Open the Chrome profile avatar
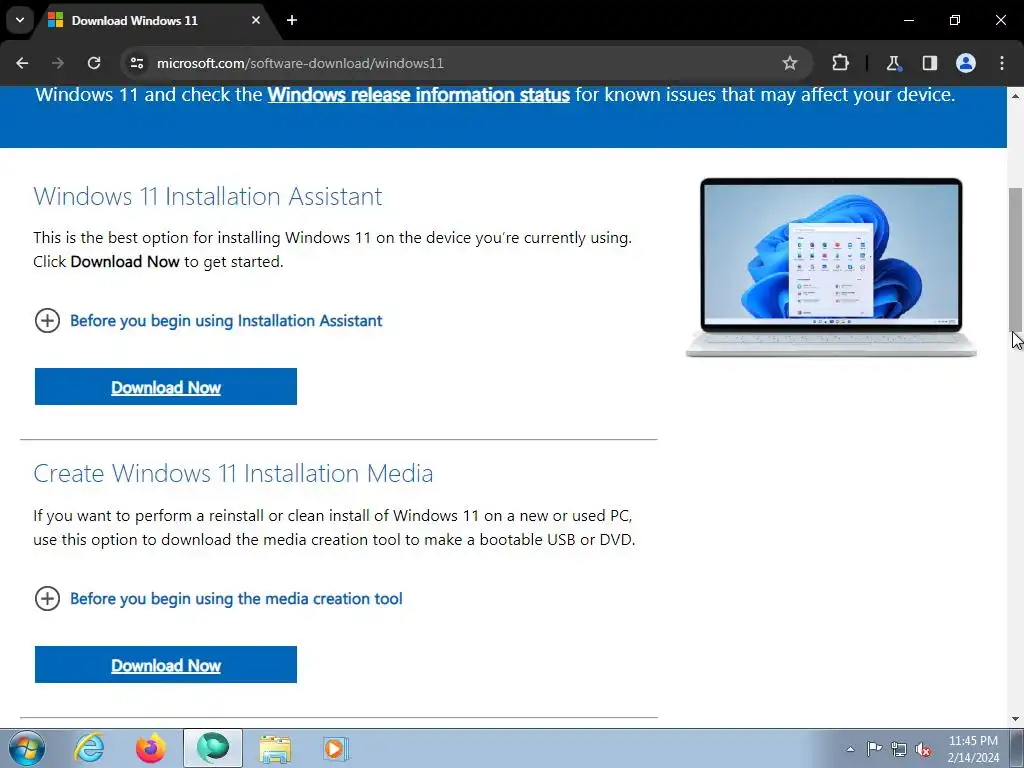 pyautogui.click(x=966, y=63)
